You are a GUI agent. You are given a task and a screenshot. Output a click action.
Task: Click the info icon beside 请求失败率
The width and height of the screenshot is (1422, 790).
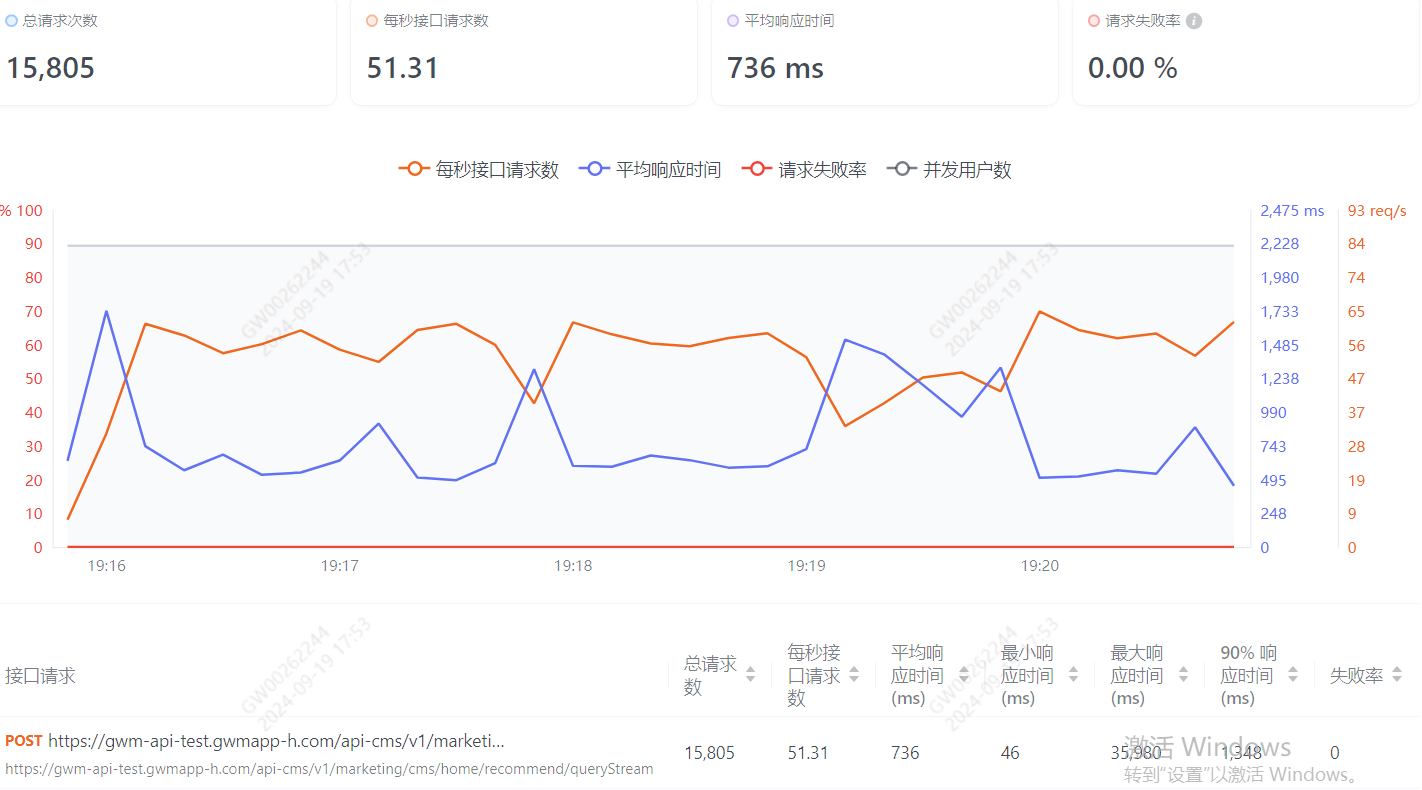click(1193, 21)
